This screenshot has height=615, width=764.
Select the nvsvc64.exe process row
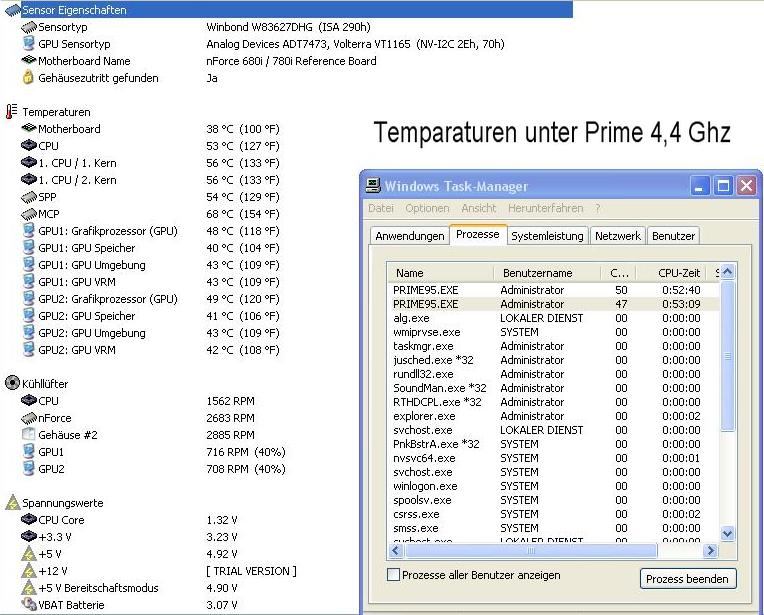553,458
